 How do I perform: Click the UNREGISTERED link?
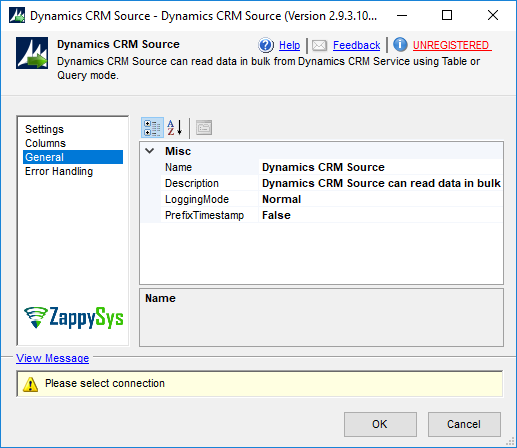(452, 45)
